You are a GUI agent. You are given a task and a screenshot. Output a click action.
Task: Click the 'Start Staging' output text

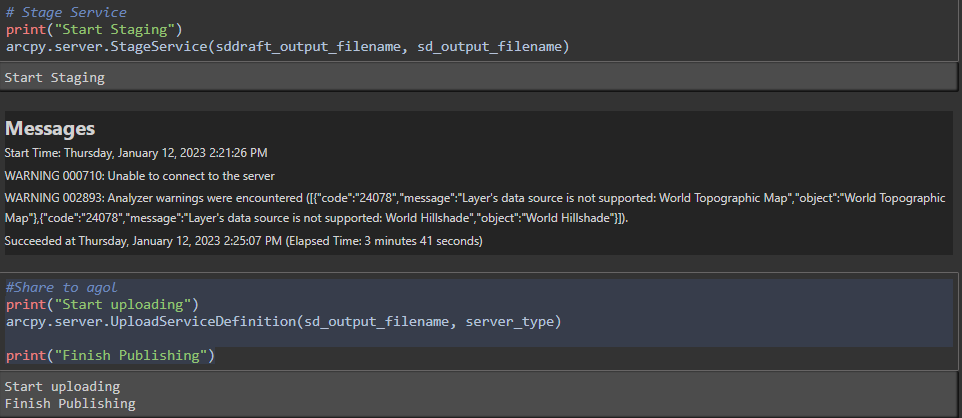pos(54,77)
